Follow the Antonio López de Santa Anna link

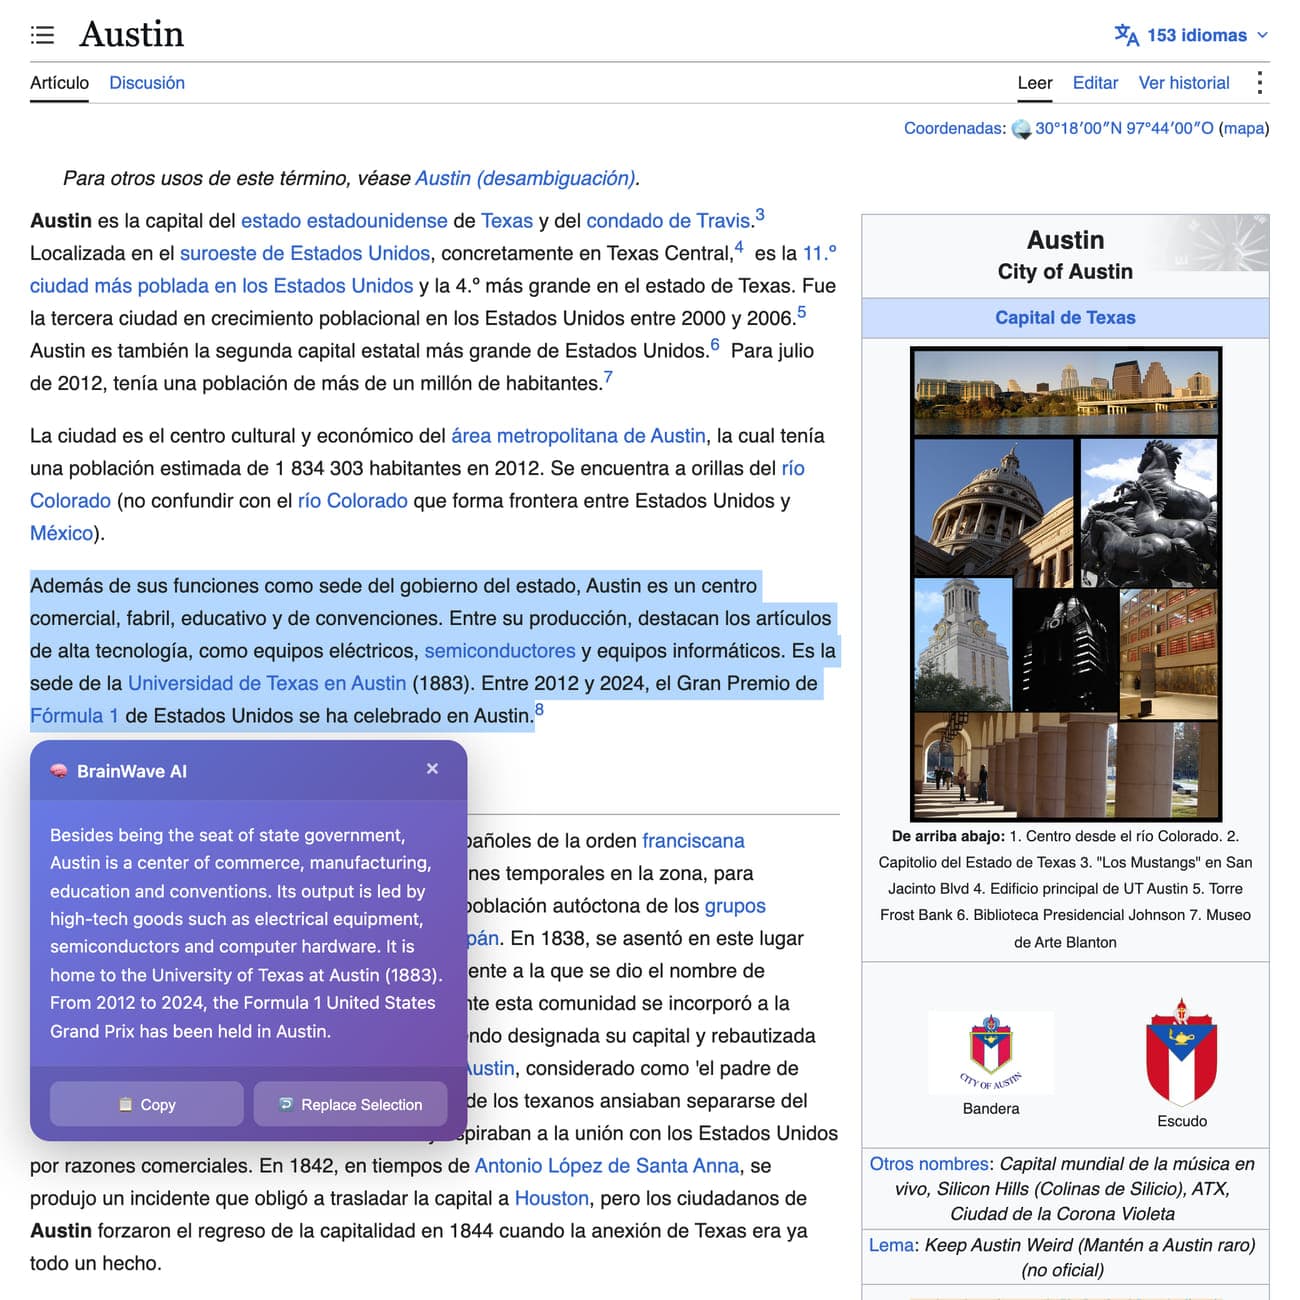pos(607,1166)
